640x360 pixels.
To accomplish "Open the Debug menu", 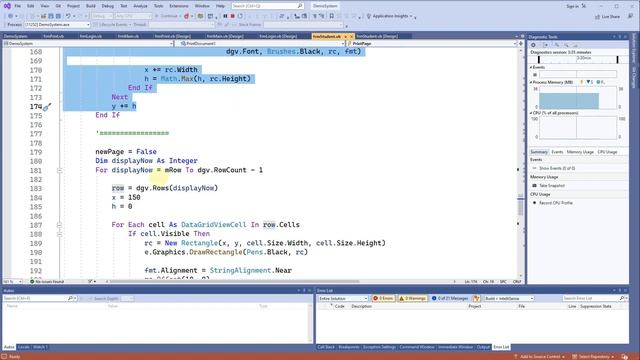I will (108, 6).
